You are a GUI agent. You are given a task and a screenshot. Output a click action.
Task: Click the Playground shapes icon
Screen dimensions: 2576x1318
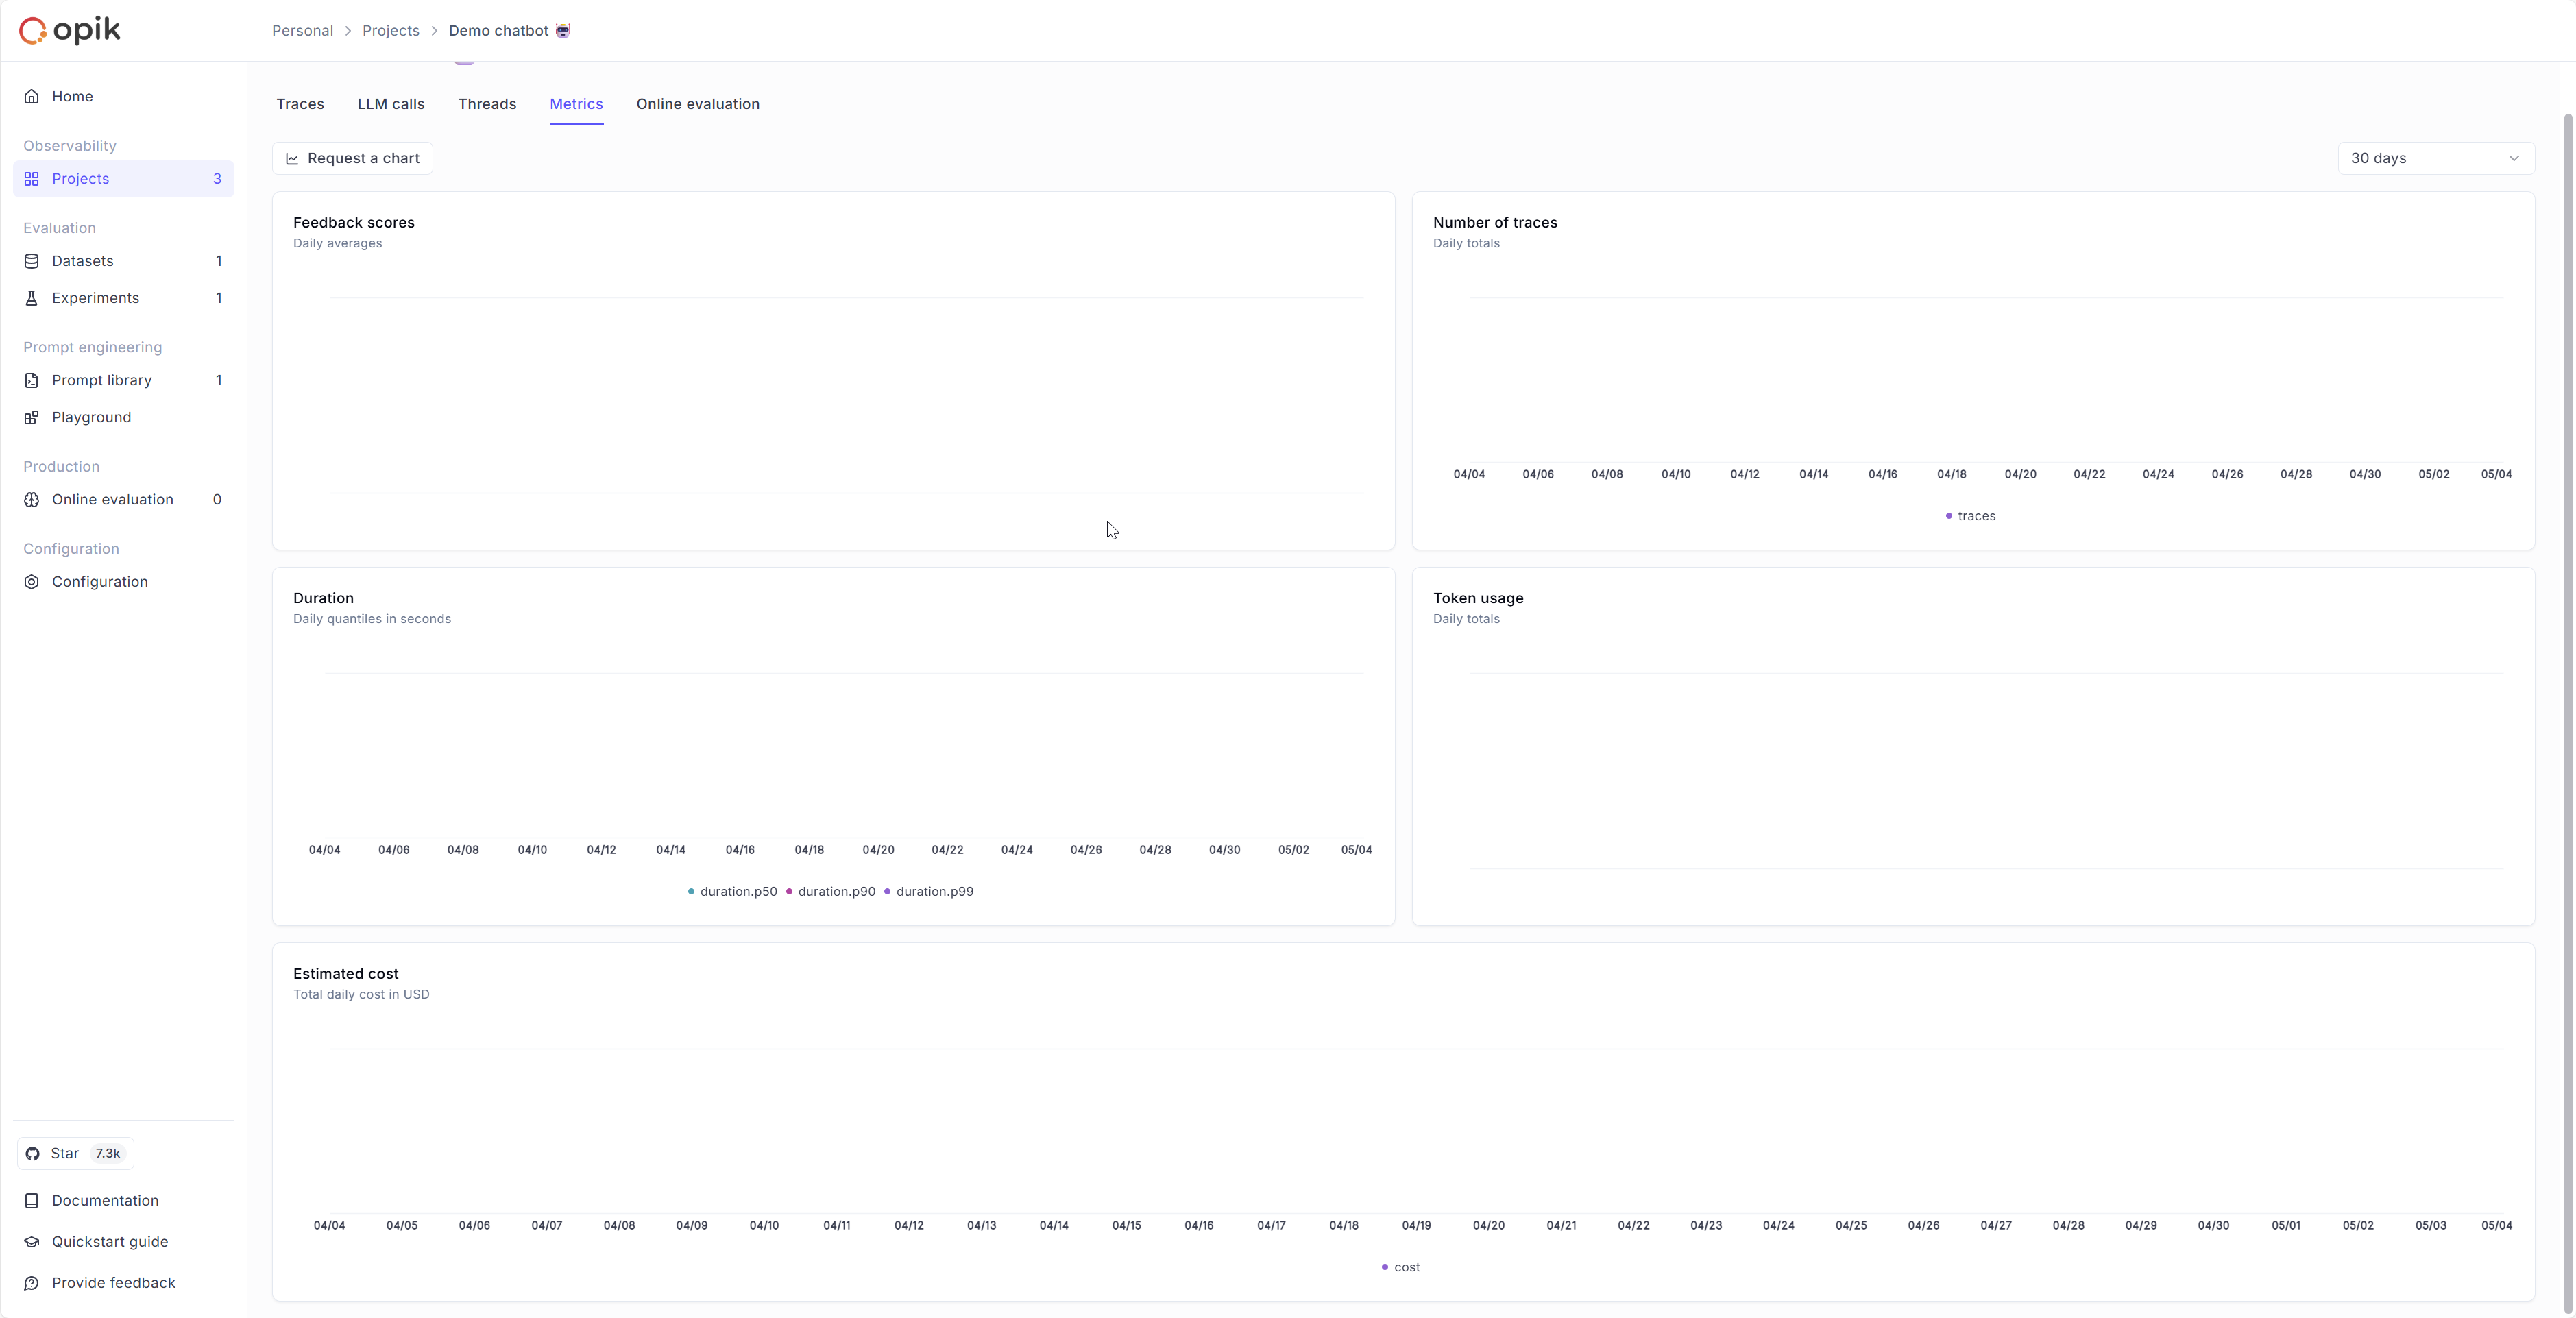pyautogui.click(x=32, y=418)
